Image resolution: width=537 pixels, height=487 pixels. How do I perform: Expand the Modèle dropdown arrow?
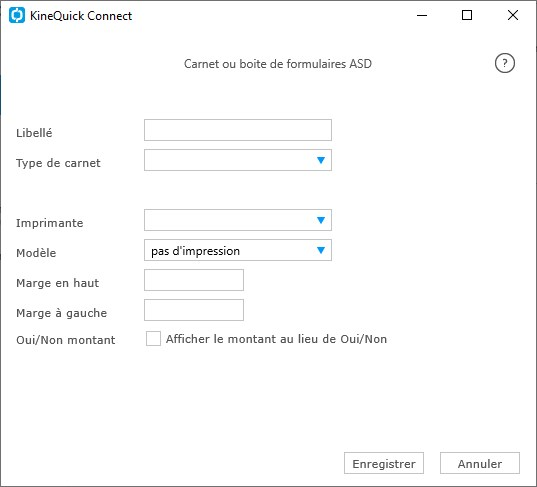coord(321,250)
